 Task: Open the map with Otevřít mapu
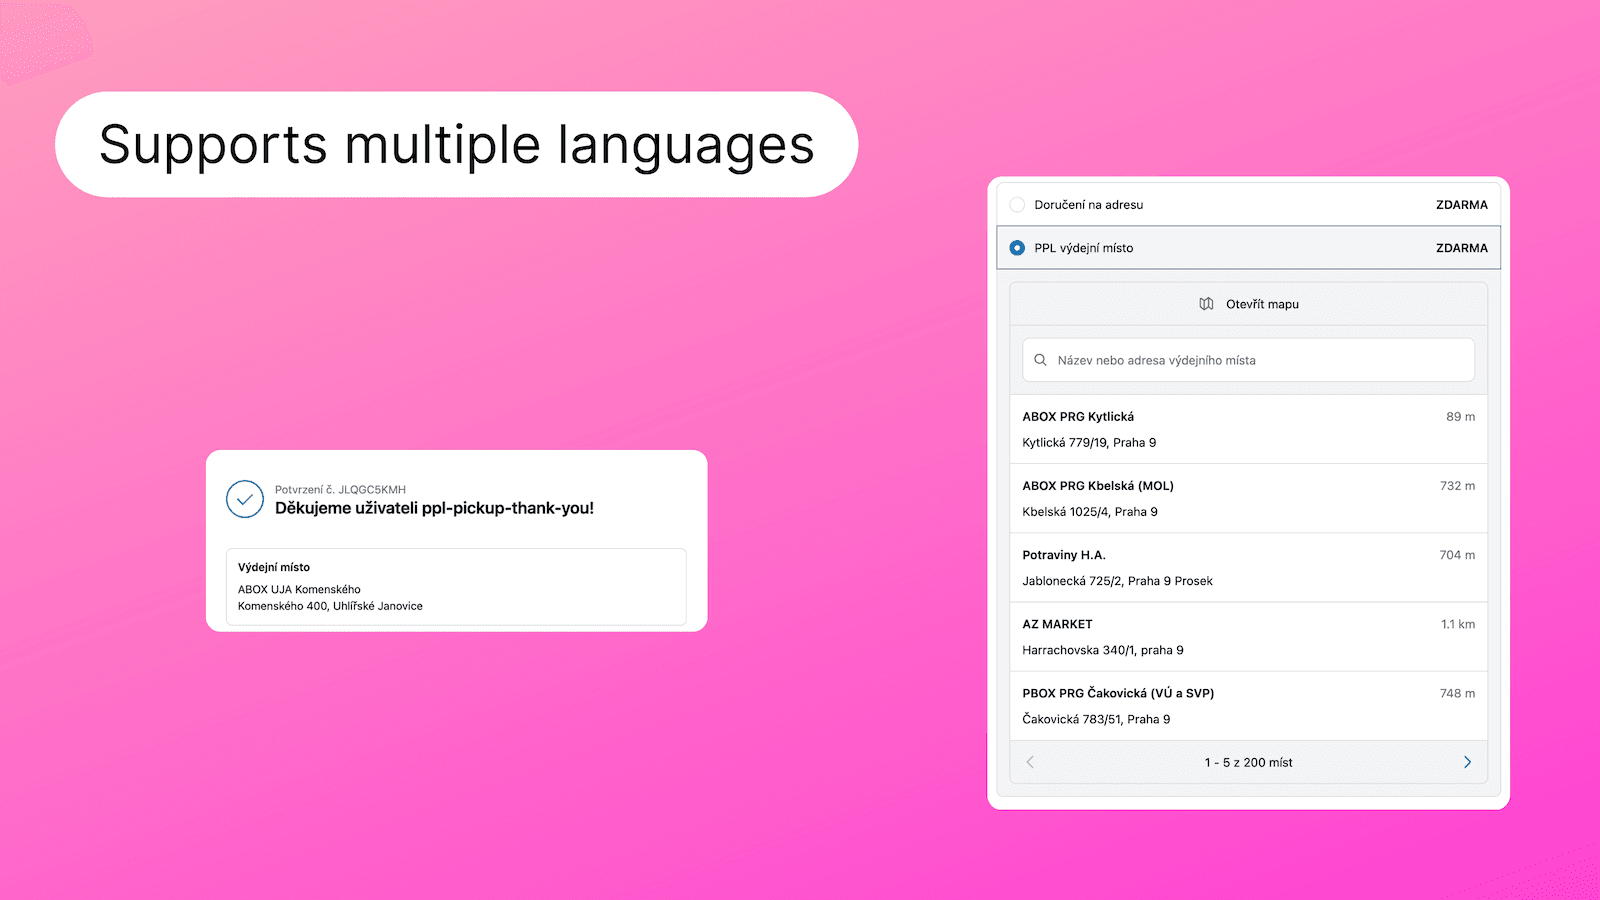coord(1248,304)
